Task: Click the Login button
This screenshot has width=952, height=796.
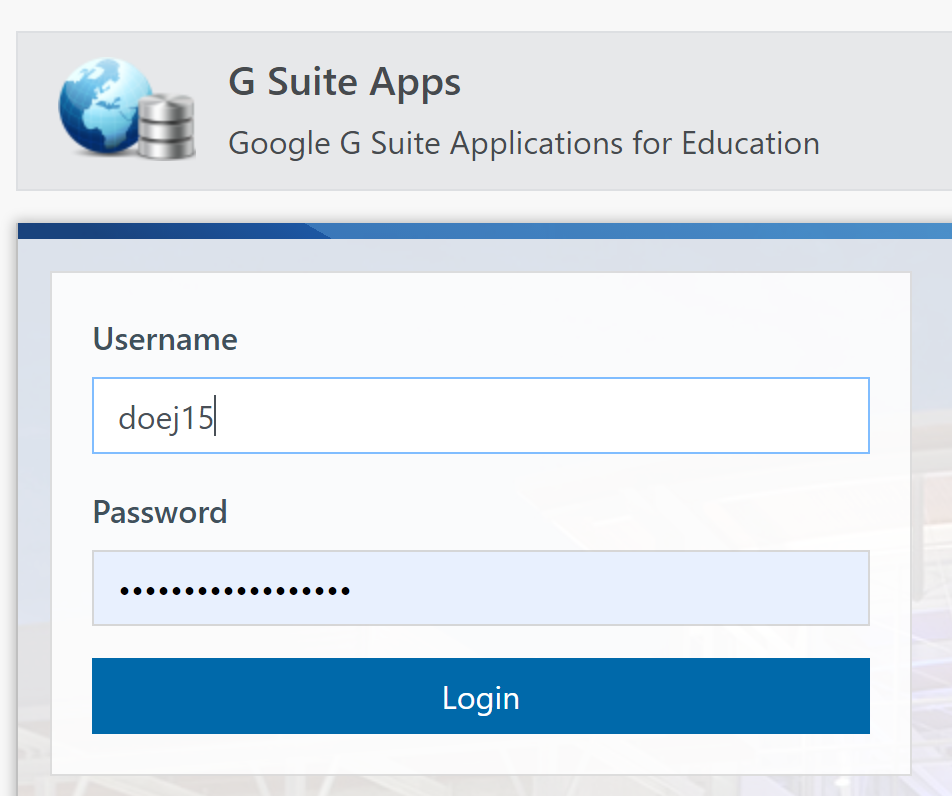Action: tap(480, 696)
